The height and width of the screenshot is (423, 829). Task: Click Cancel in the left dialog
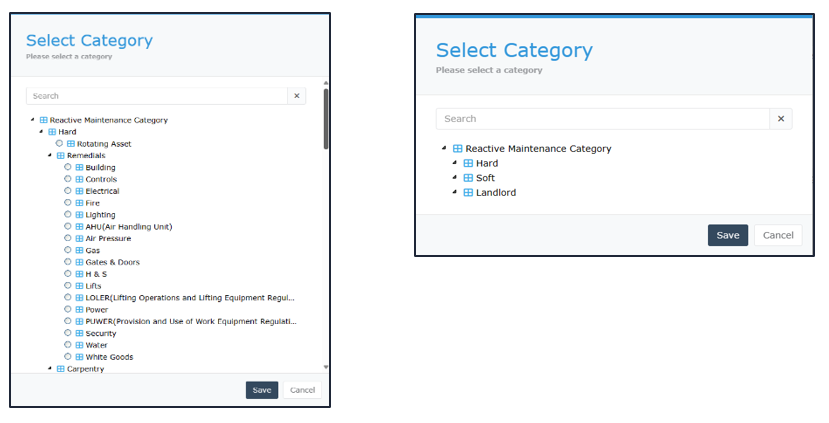click(x=302, y=390)
